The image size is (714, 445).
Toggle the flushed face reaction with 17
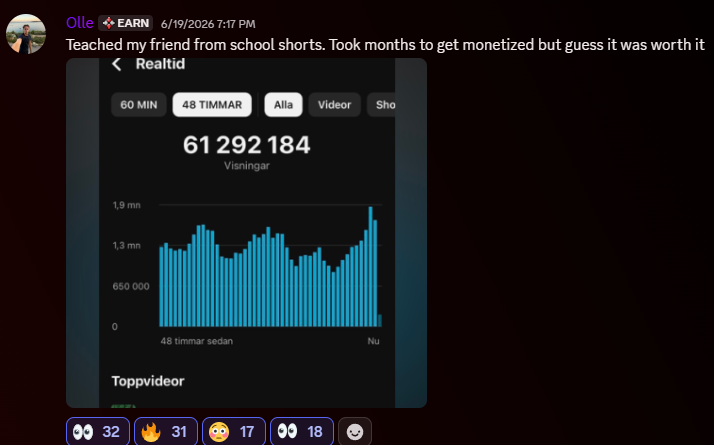coord(234,431)
